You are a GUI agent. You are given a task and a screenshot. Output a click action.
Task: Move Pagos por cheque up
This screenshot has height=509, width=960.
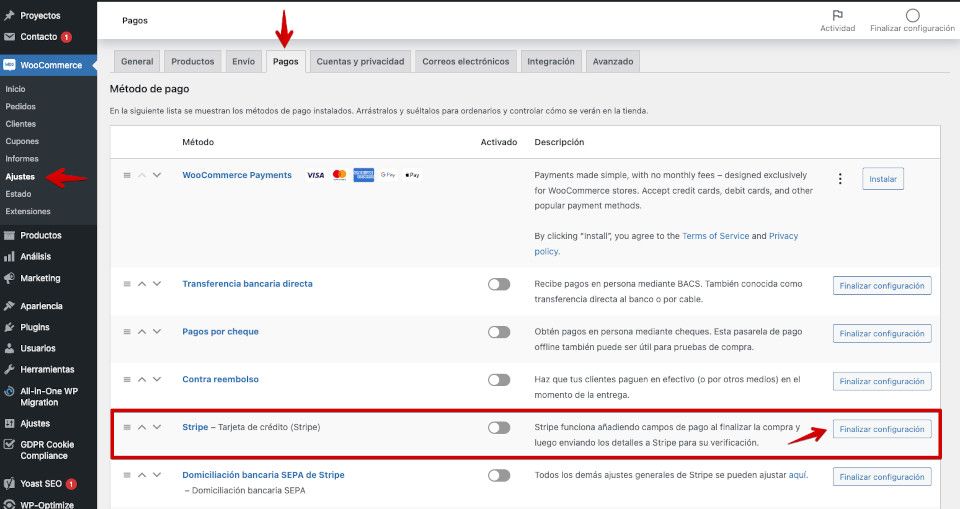tap(141, 332)
